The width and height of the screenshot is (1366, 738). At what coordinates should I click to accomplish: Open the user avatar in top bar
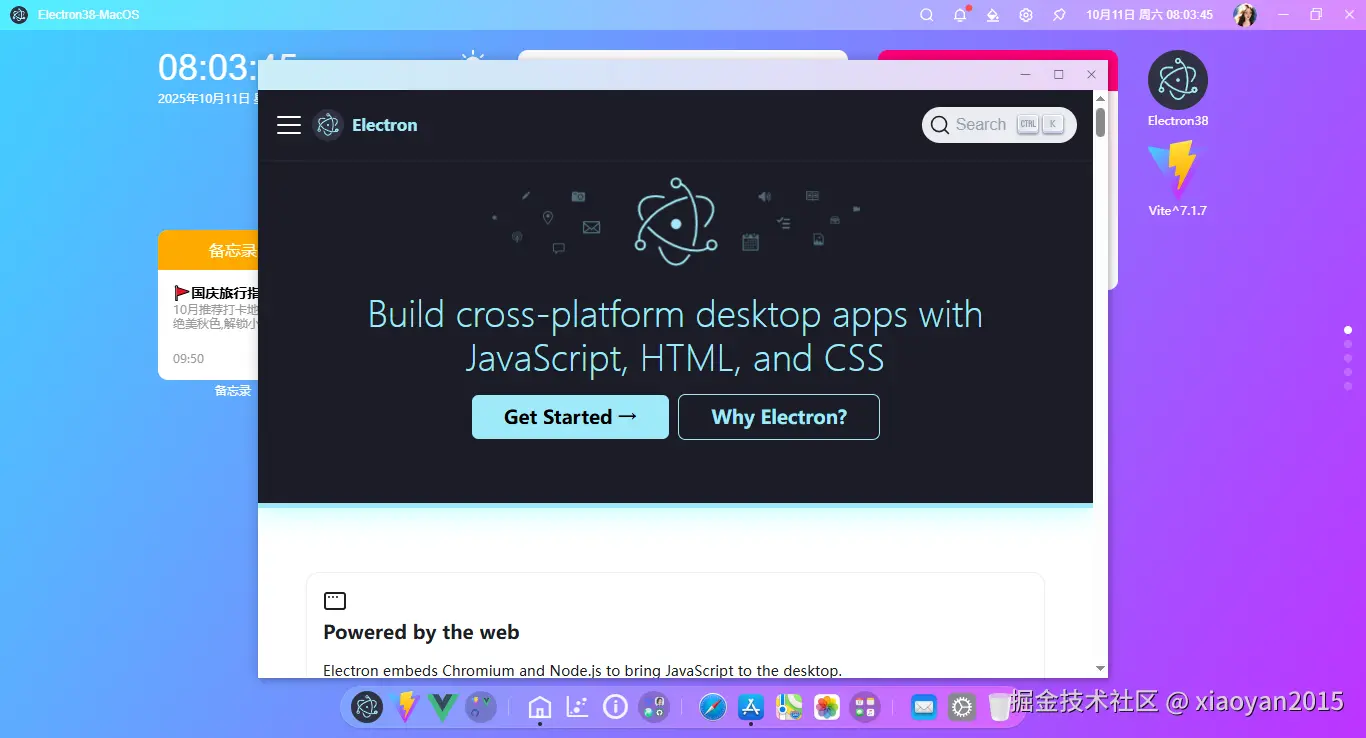point(1245,15)
